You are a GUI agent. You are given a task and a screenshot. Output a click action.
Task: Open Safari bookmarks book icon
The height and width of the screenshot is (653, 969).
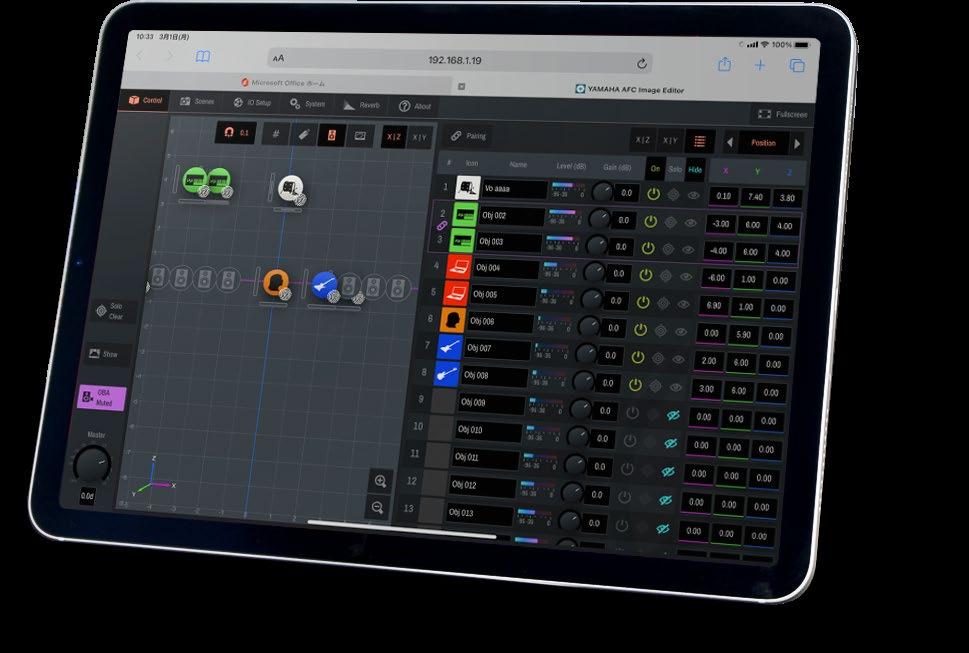click(x=203, y=57)
